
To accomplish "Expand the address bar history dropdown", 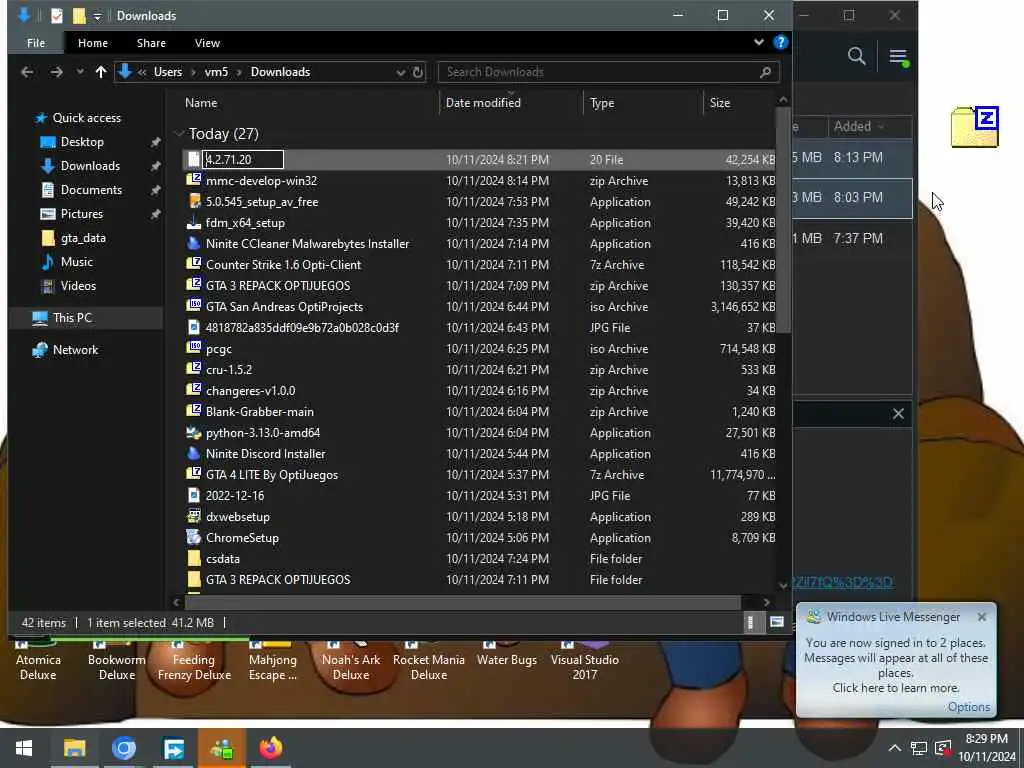I will tap(400, 72).
